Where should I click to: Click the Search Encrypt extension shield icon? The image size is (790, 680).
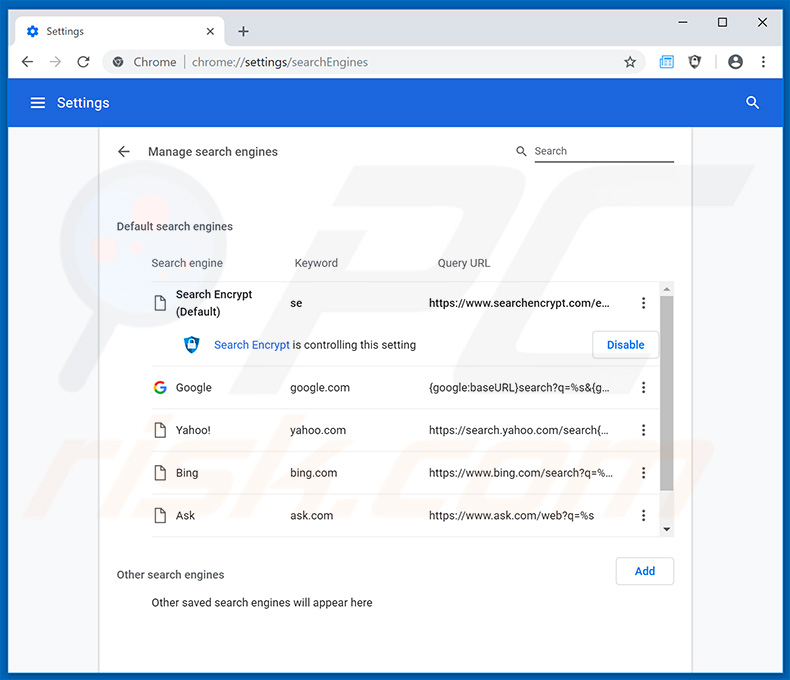point(191,345)
